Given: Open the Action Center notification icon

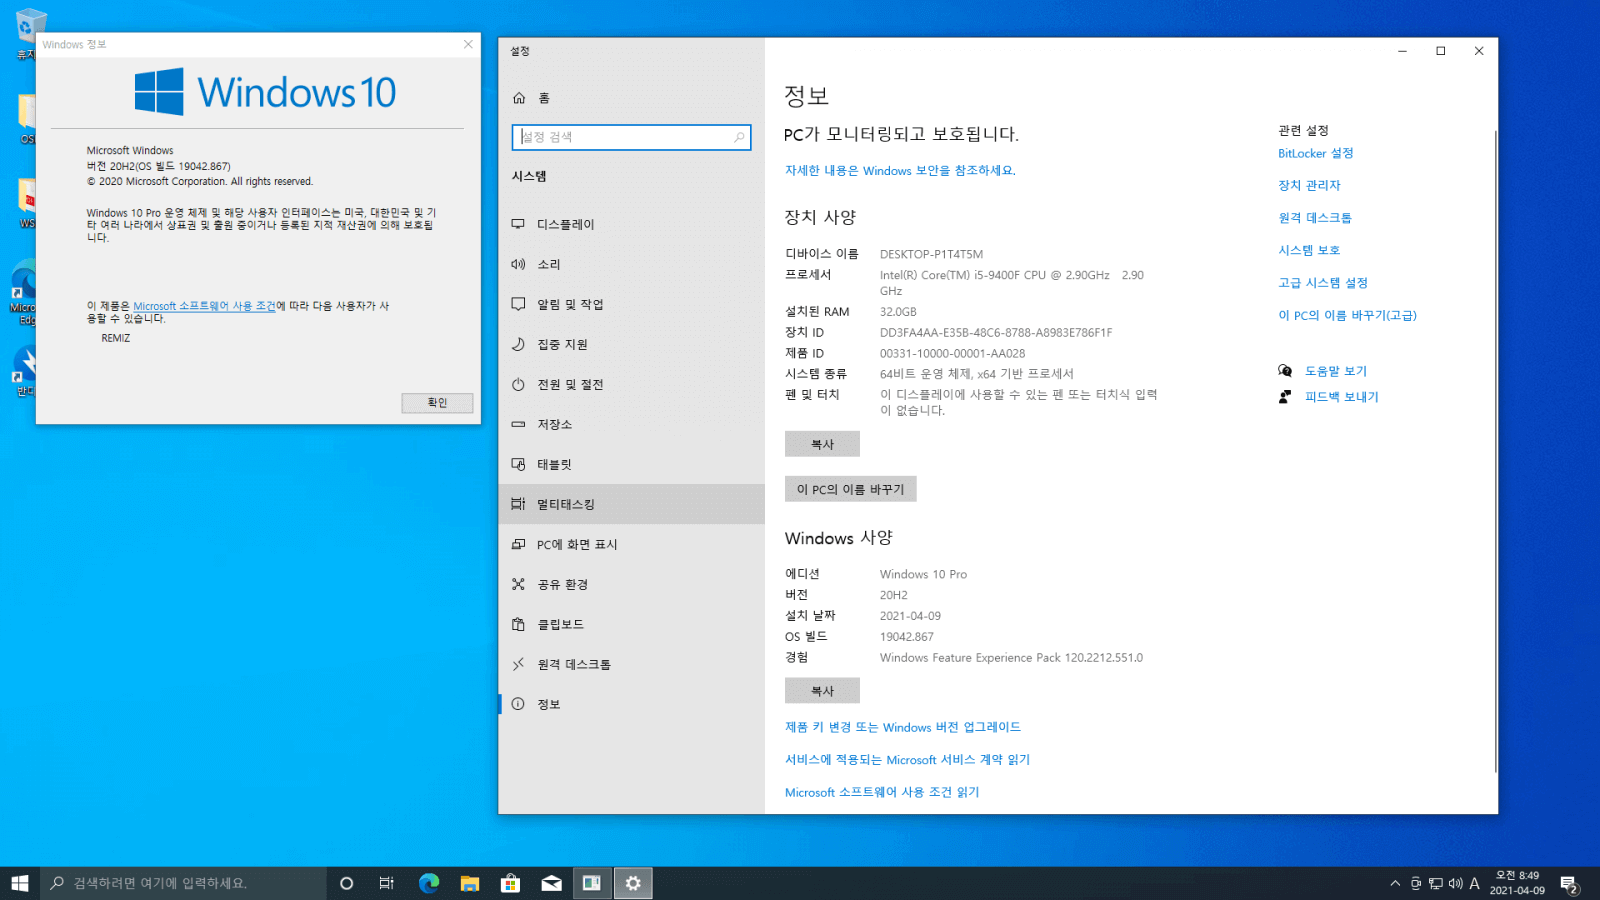Looking at the screenshot, I should [1569, 884].
